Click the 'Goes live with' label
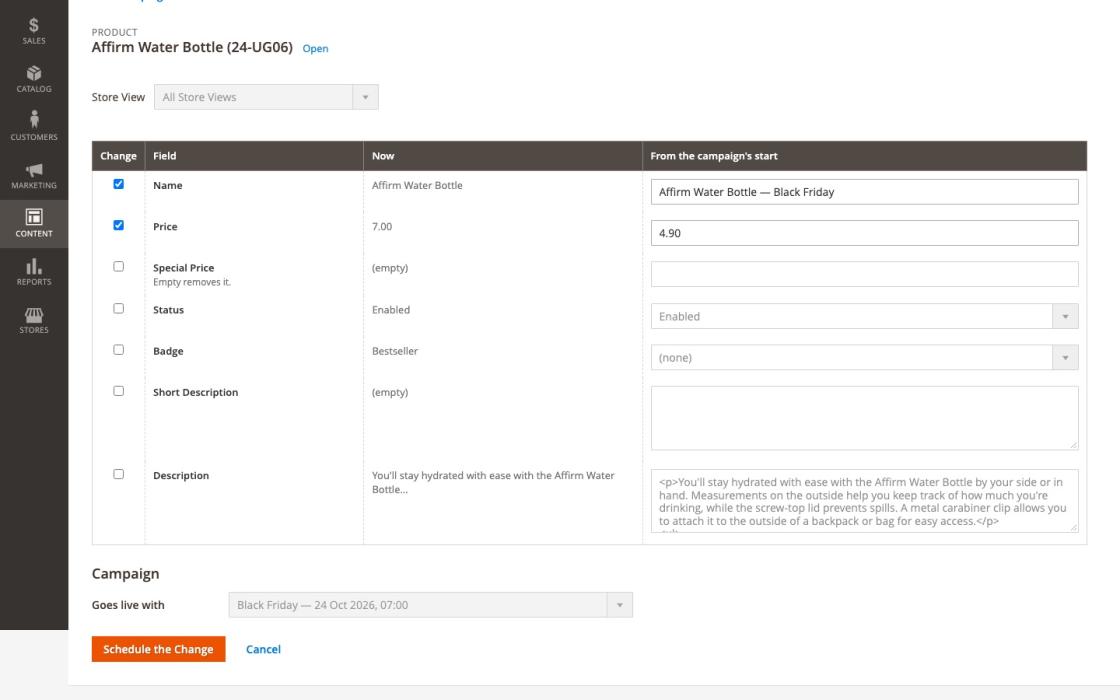The image size is (1120, 700). coord(128,605)
